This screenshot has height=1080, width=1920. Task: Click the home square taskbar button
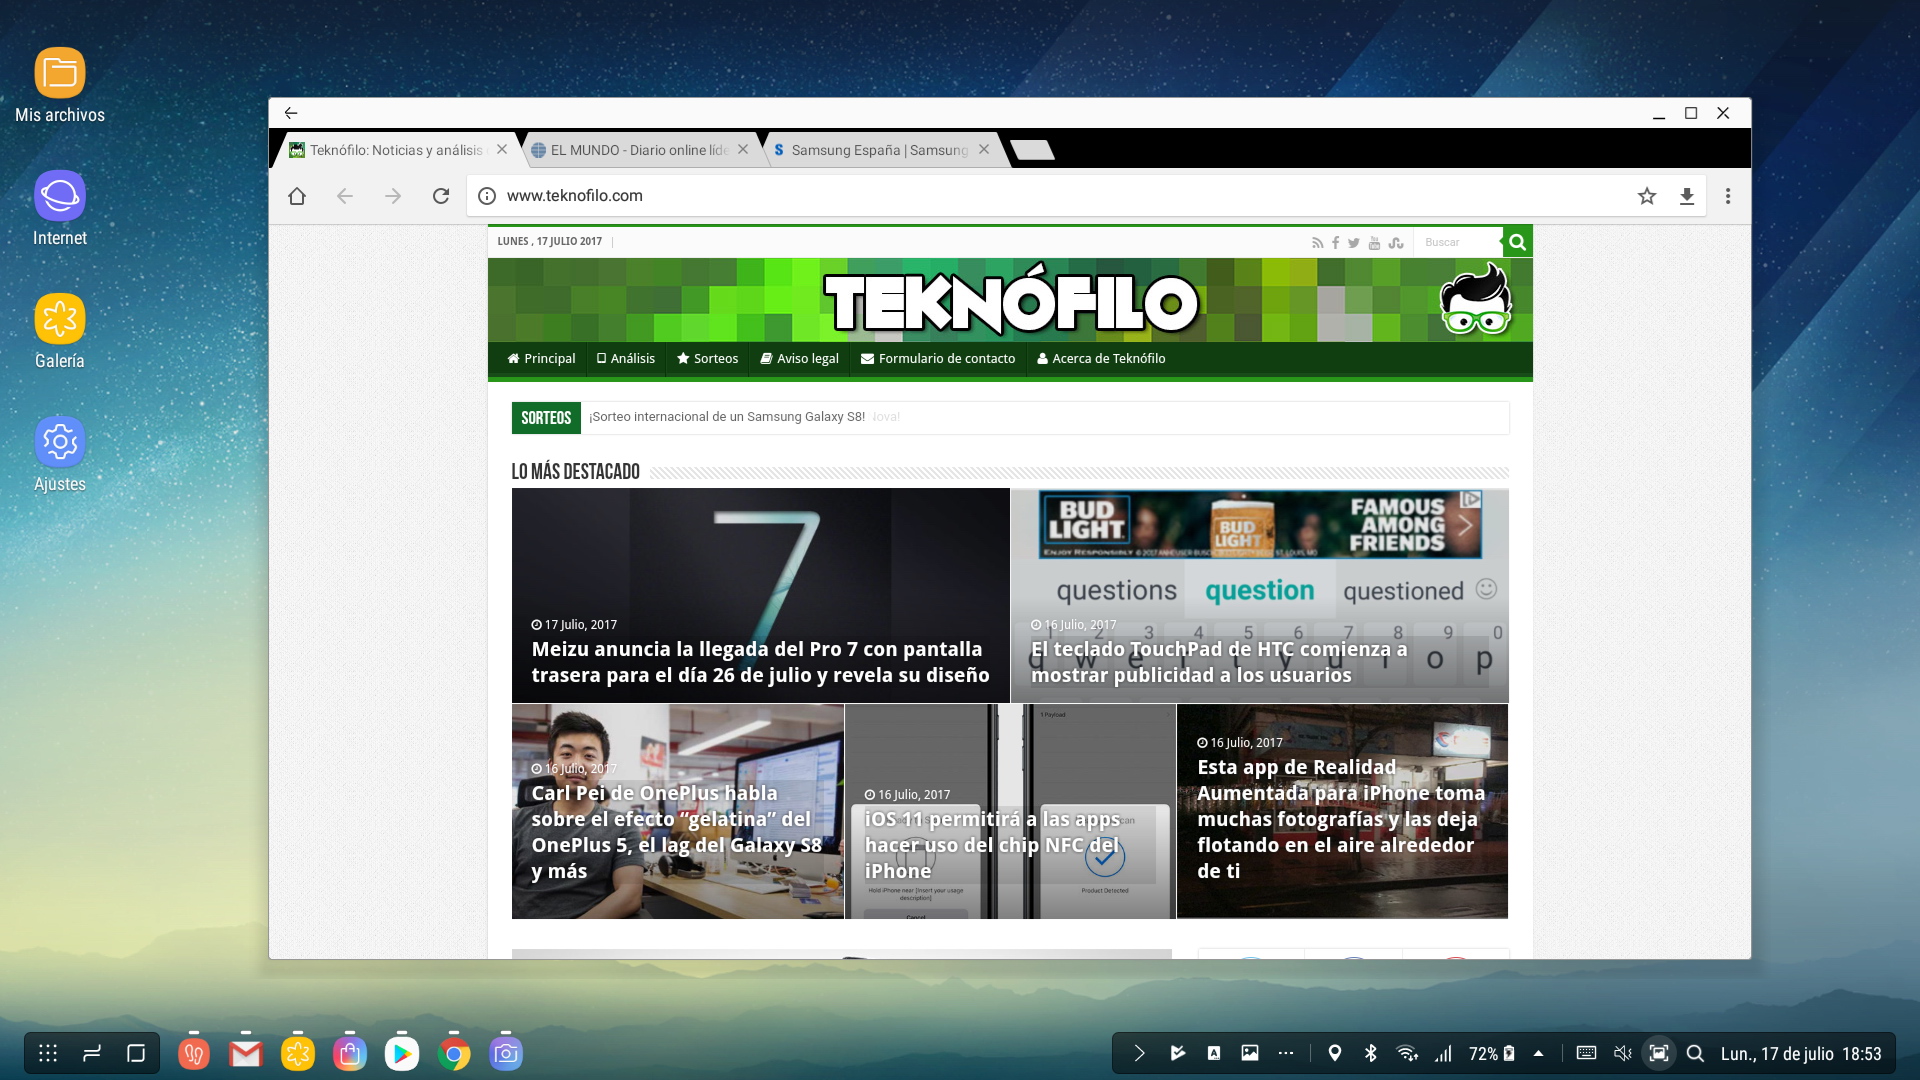136,1053
